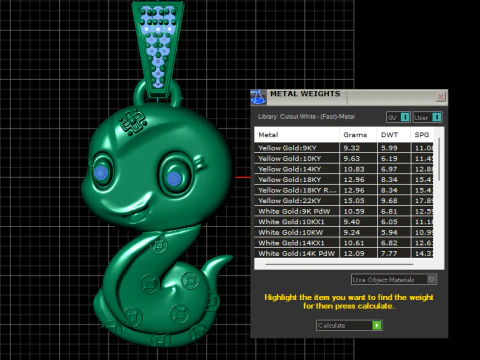Image resolution: width=480 pixels, height=360 pixels.
Task: Click the metal list horizontal scrollbar
Action: [339, 264]
